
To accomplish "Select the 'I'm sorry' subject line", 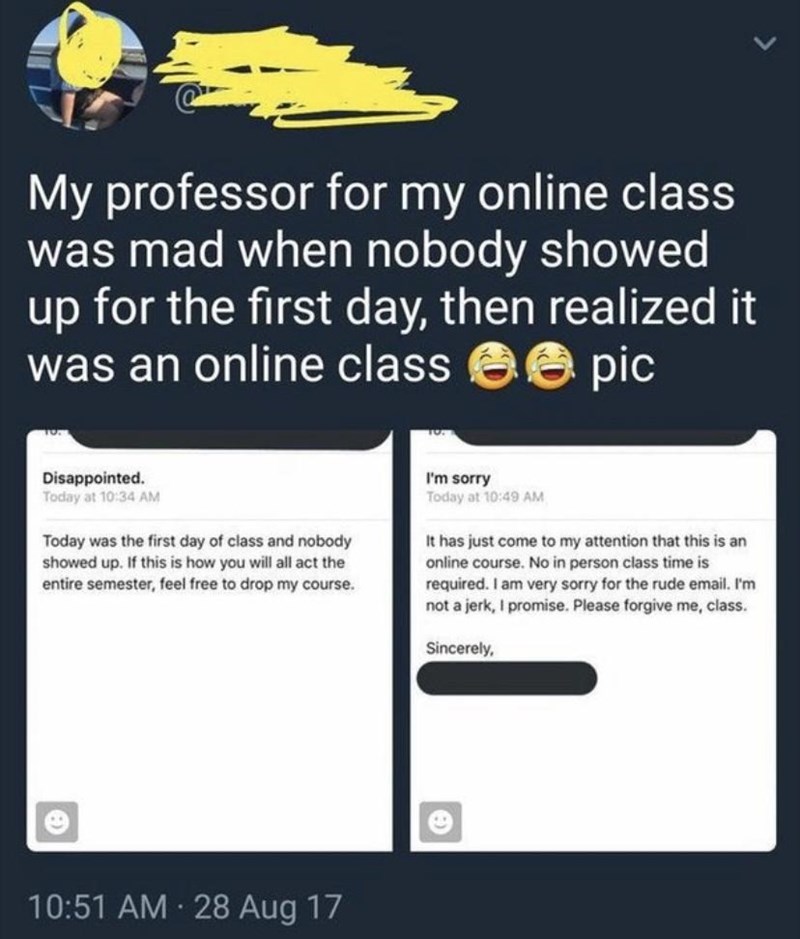I will [458, 478].
